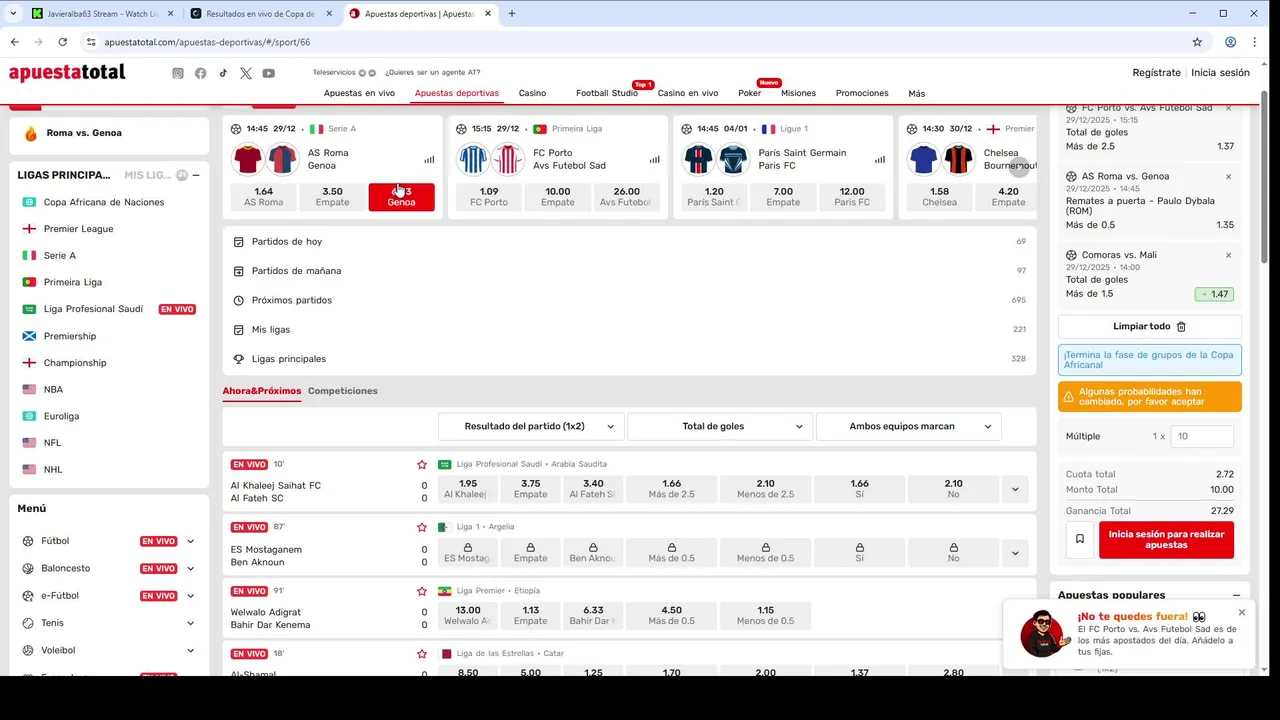This screenshot has width=1280, height=720.
Task: Open a new browser tab
Action: pyautogui.click(x=512, y=14)
